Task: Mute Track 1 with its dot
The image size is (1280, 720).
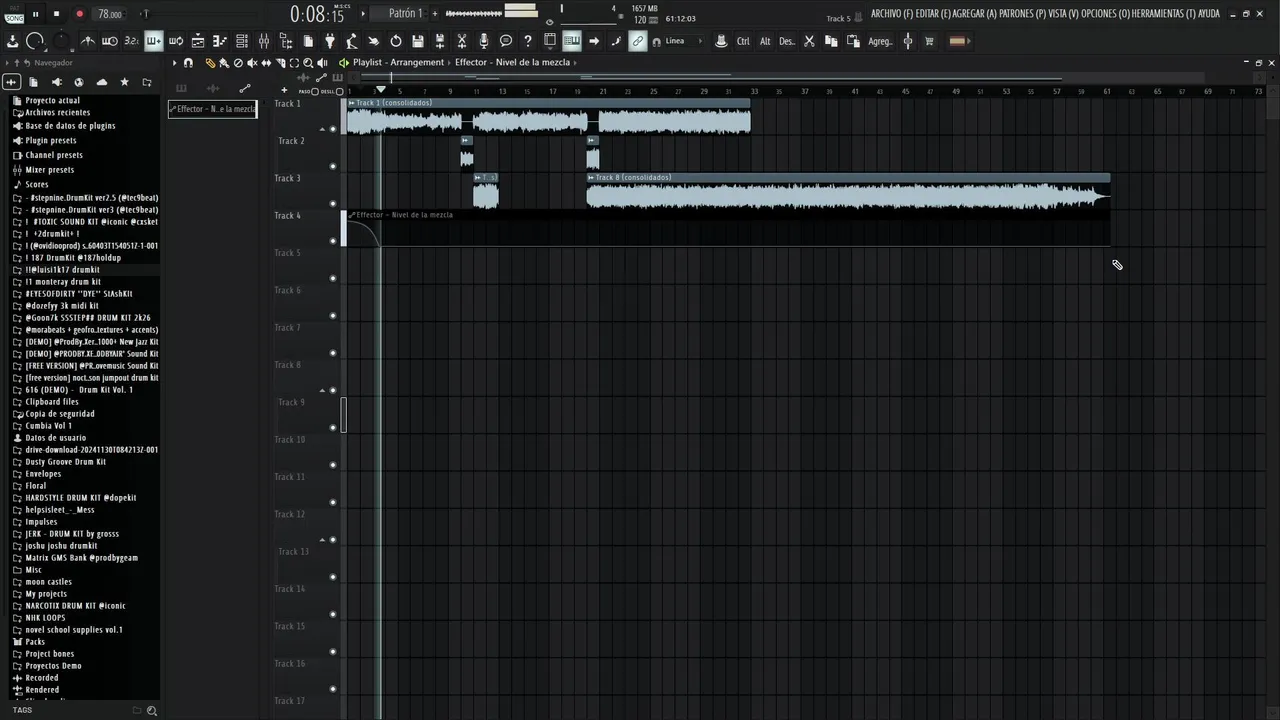Action: tap(333, 129)
